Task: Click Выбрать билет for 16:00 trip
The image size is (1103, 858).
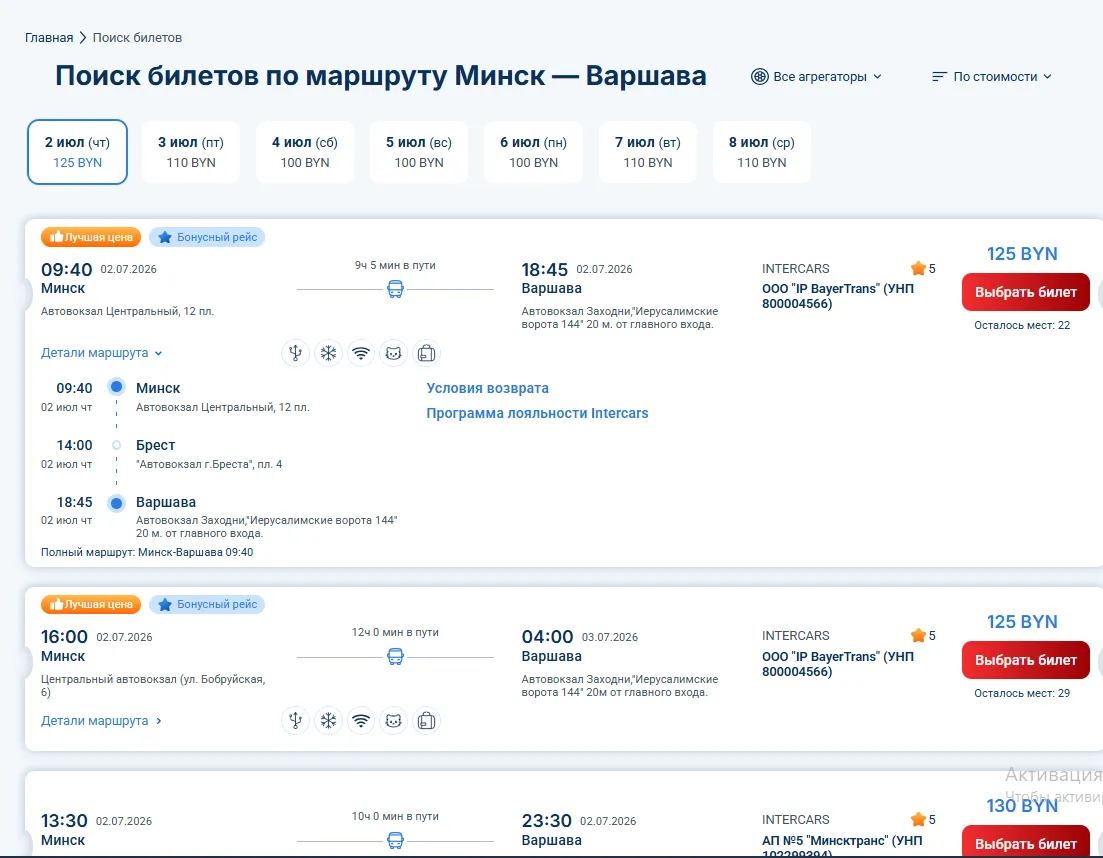Action: [x=1026, y=660]
